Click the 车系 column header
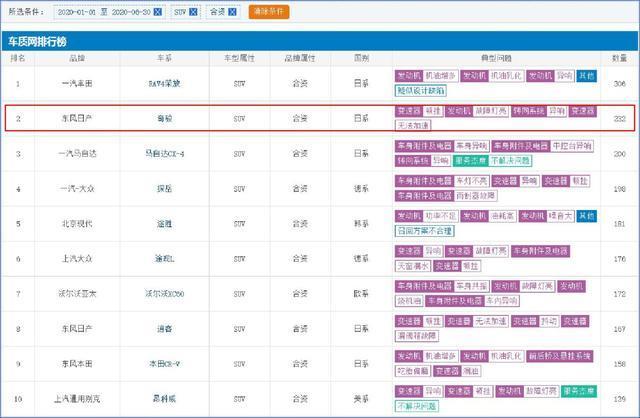 coord(164,58)
